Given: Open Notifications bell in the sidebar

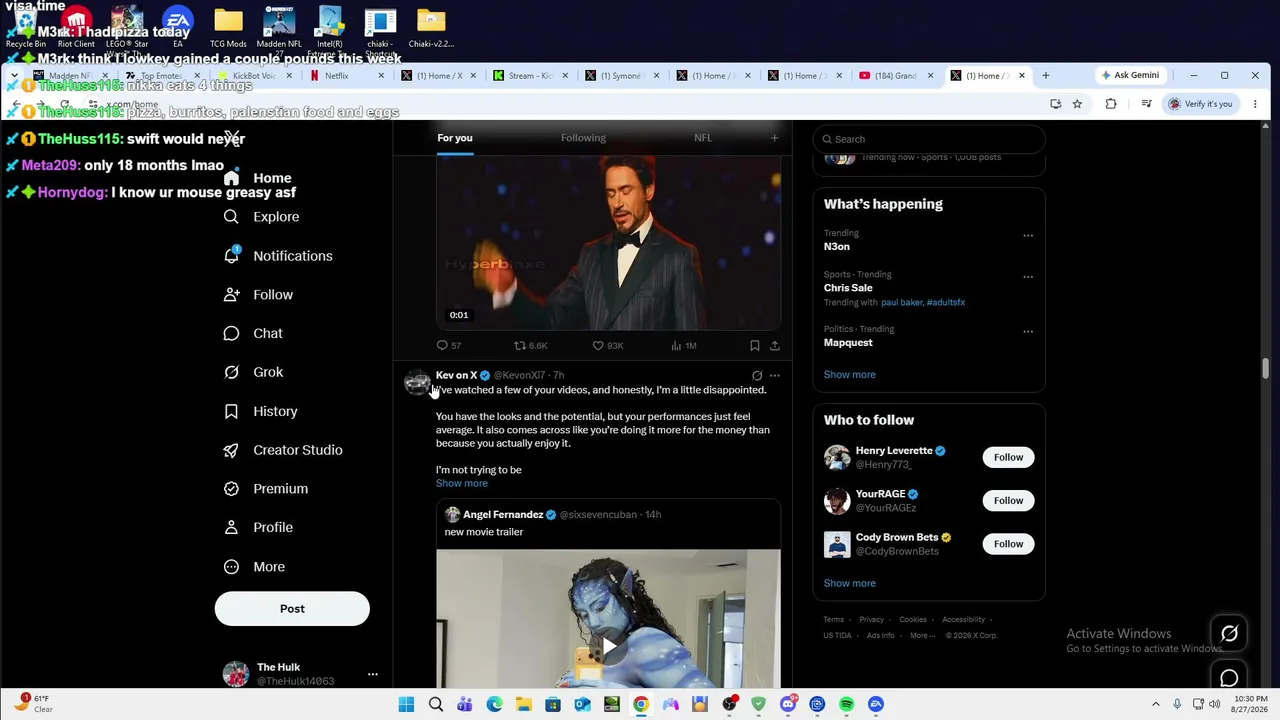Looking at the screenshot, I should coord(231,256).
